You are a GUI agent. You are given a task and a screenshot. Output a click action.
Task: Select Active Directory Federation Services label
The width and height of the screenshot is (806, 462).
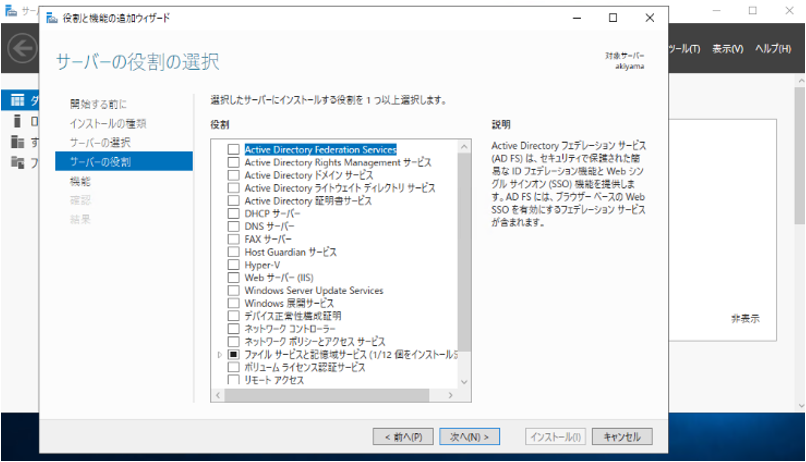pos(320,150)
